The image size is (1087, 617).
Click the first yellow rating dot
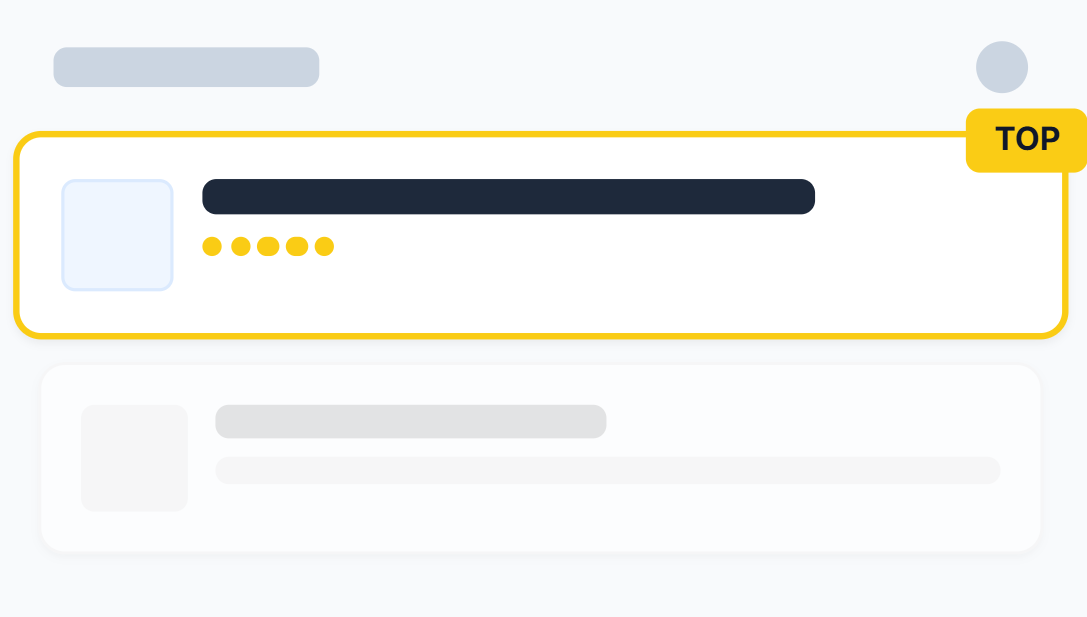[x=212, y=247]
